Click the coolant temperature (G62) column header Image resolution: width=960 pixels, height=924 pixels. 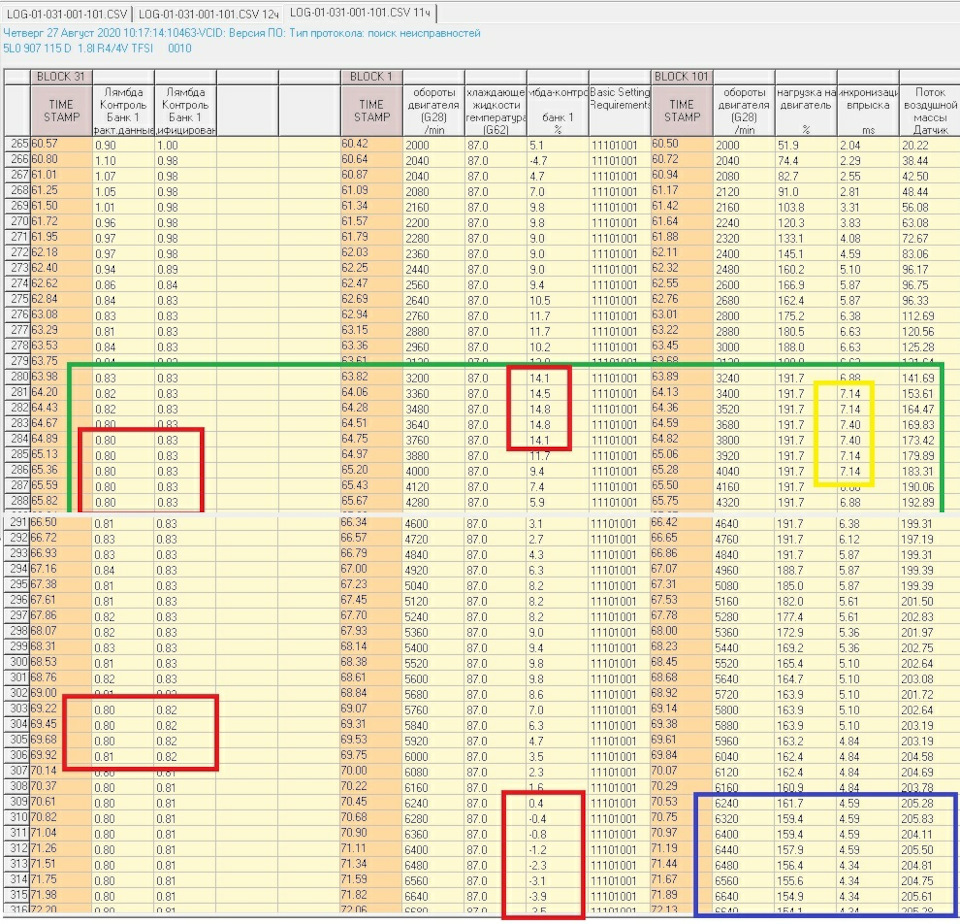click(x=495, y=110)
